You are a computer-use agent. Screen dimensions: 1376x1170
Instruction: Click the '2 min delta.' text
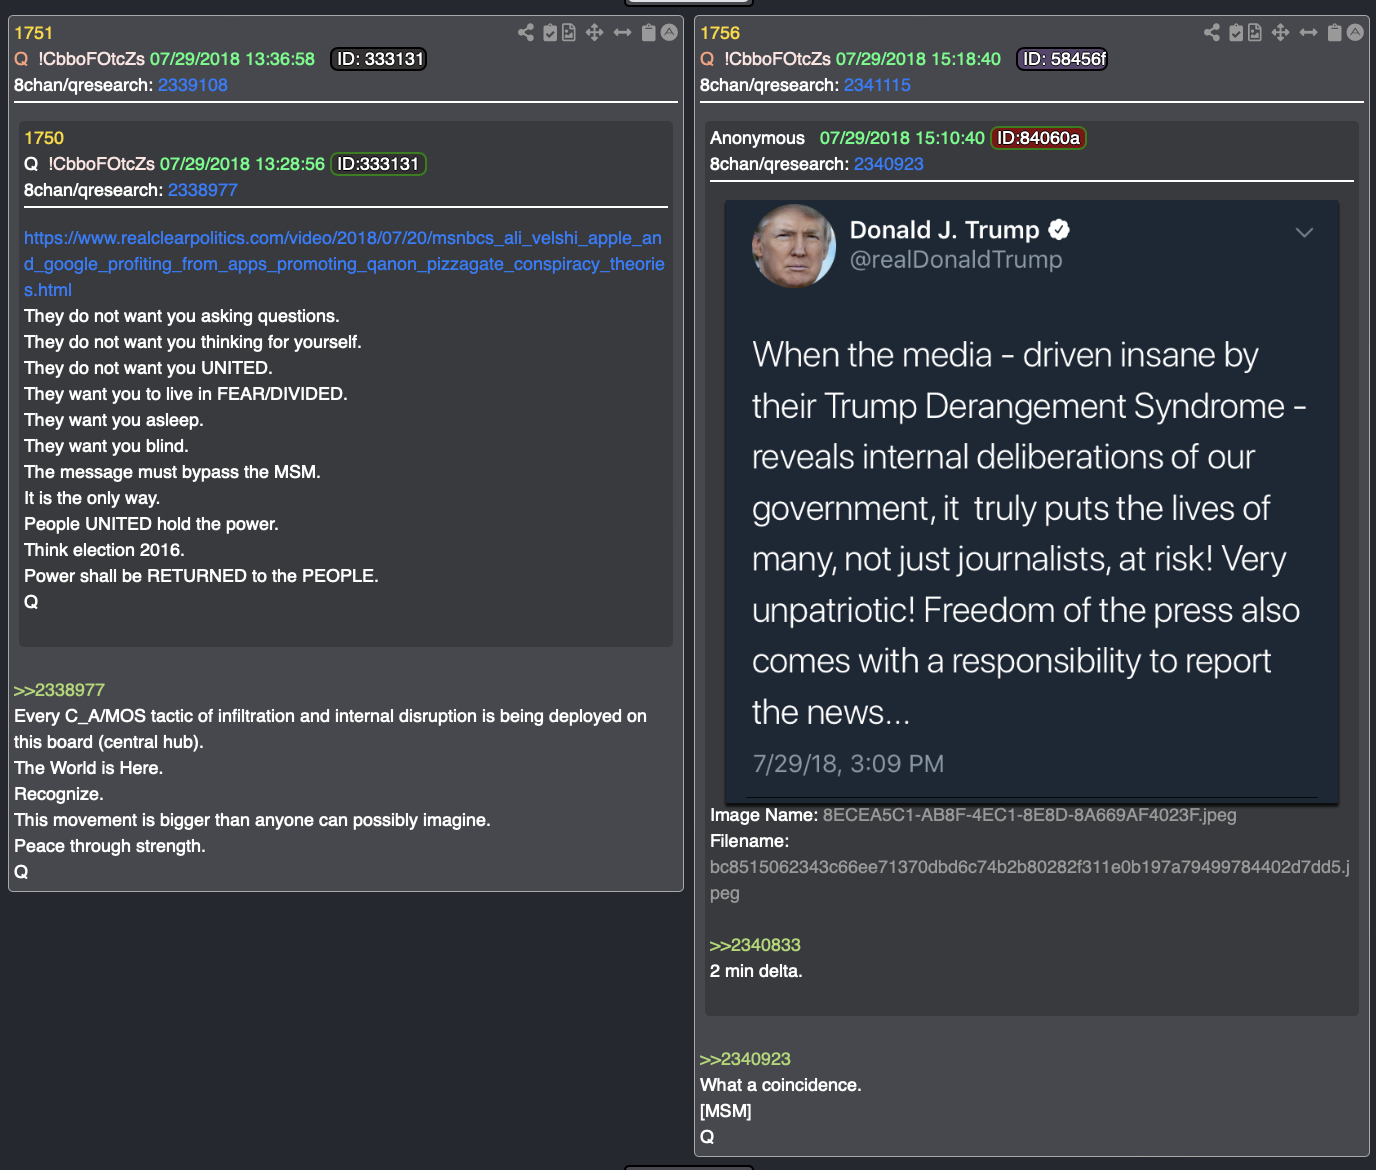pos(756,971)
